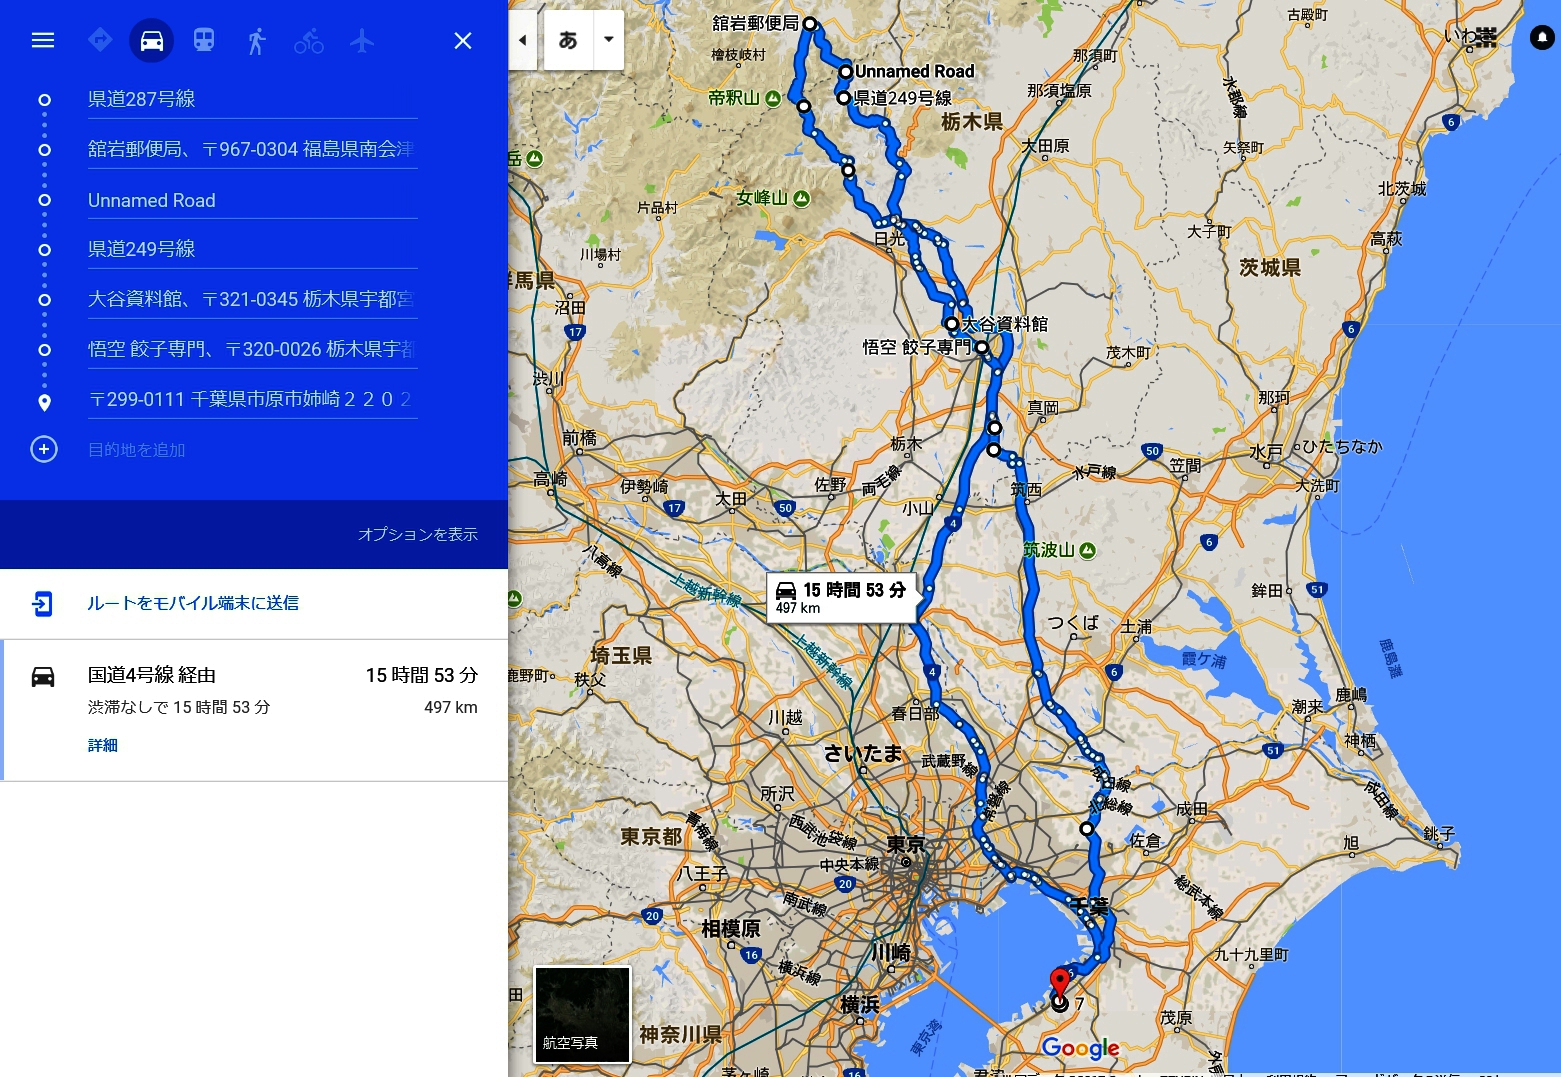The image size is (1561, 1077).
Task: Click the 成田 city label
Action: point(1192,809)
